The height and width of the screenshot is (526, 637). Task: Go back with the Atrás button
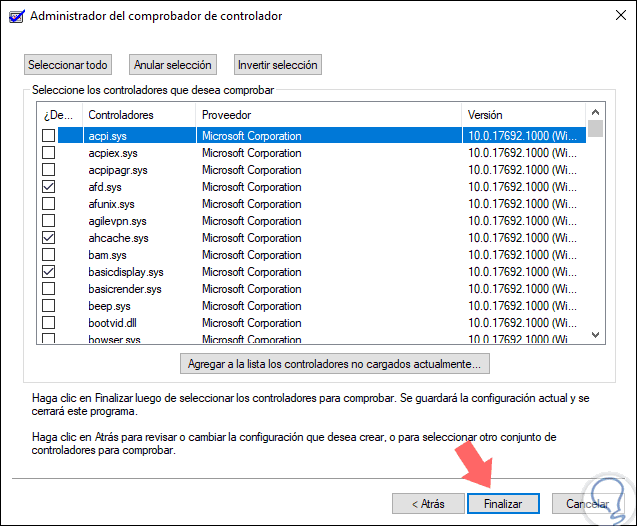(428, 504)
